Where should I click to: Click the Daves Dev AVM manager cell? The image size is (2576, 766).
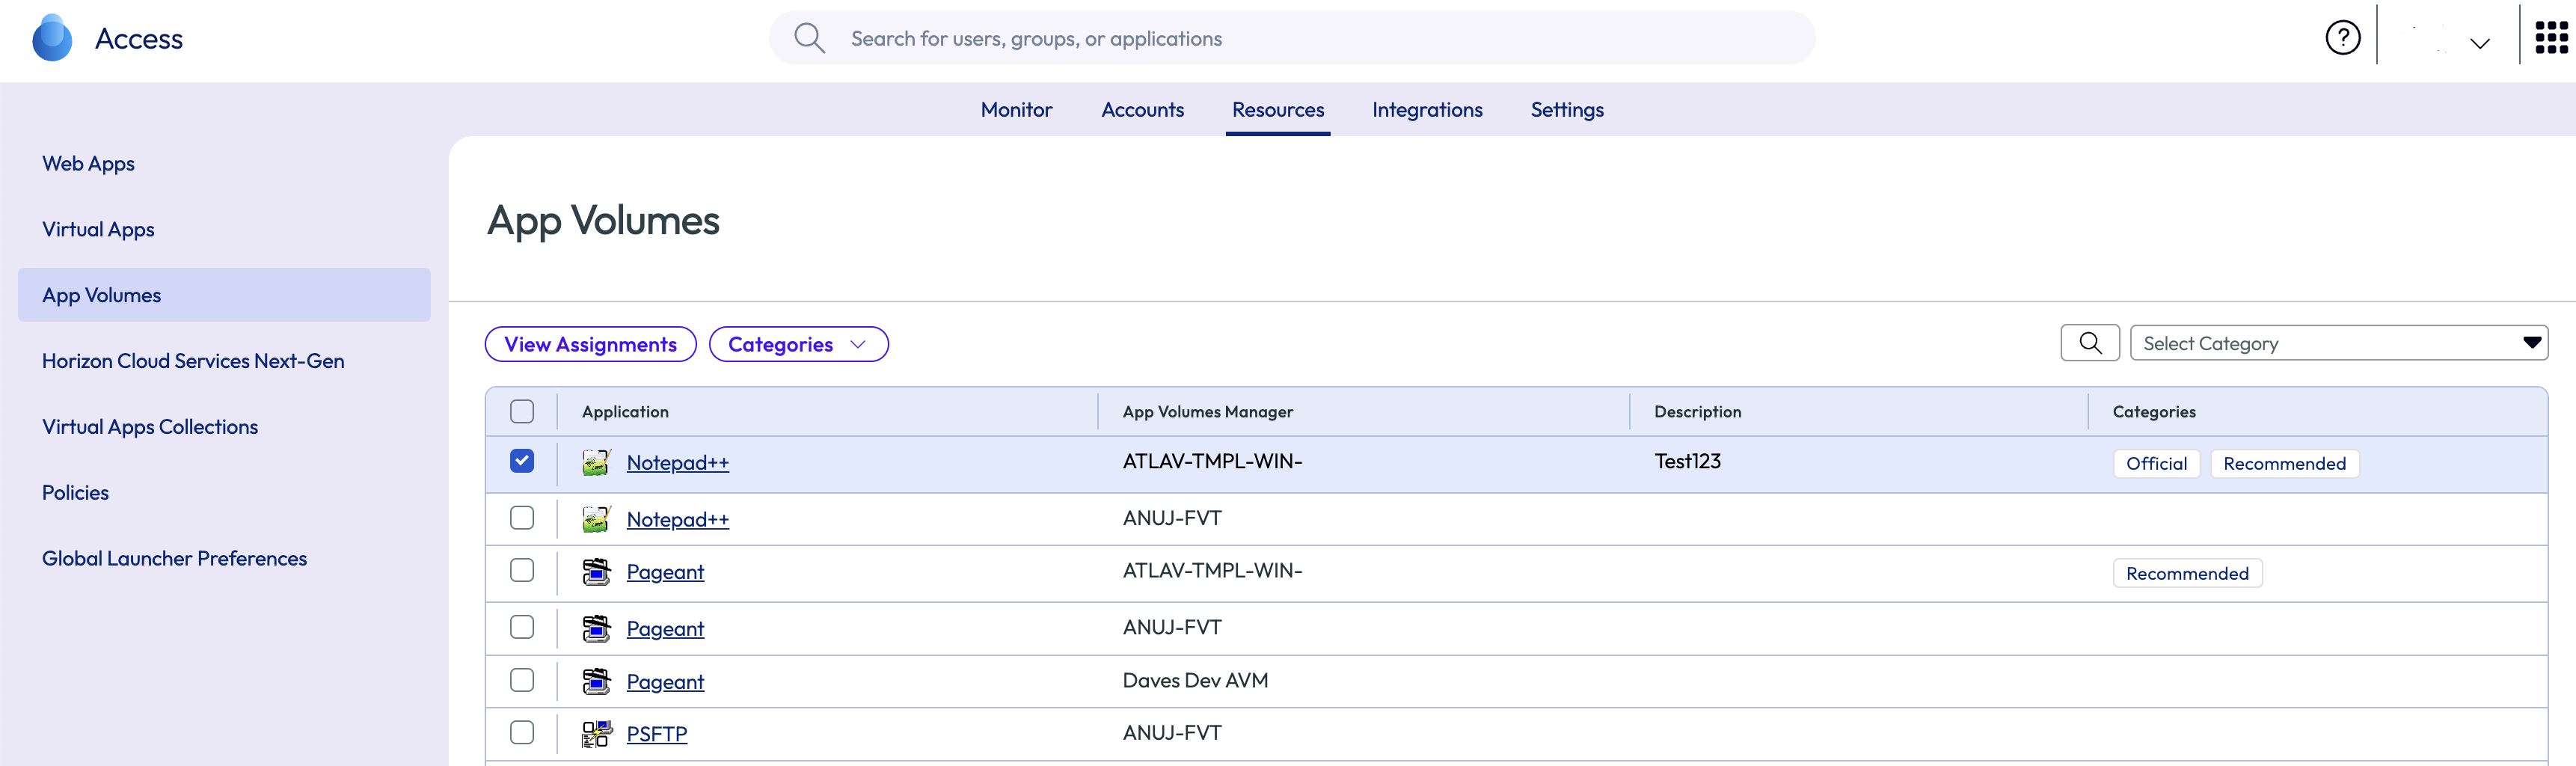[x=1195, y=680]
